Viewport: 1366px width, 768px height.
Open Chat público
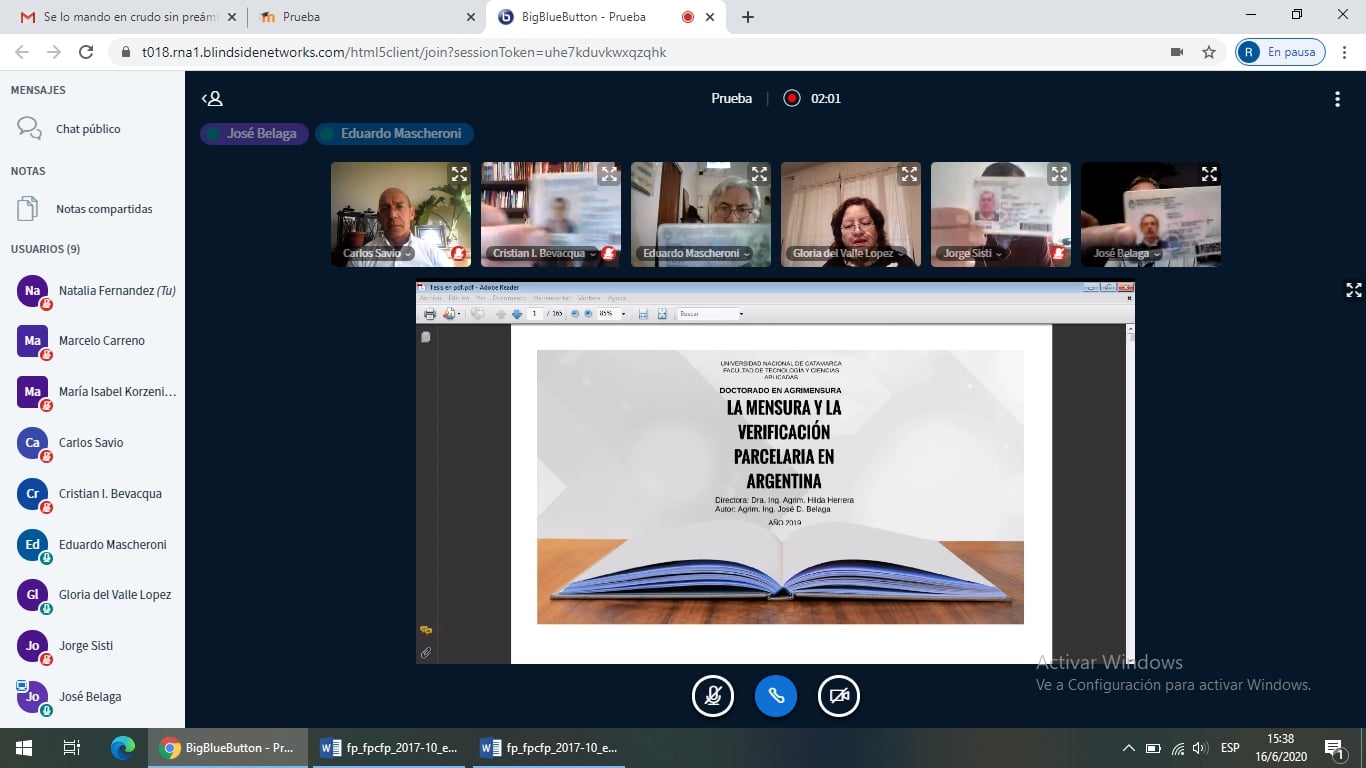coord(88,129)
